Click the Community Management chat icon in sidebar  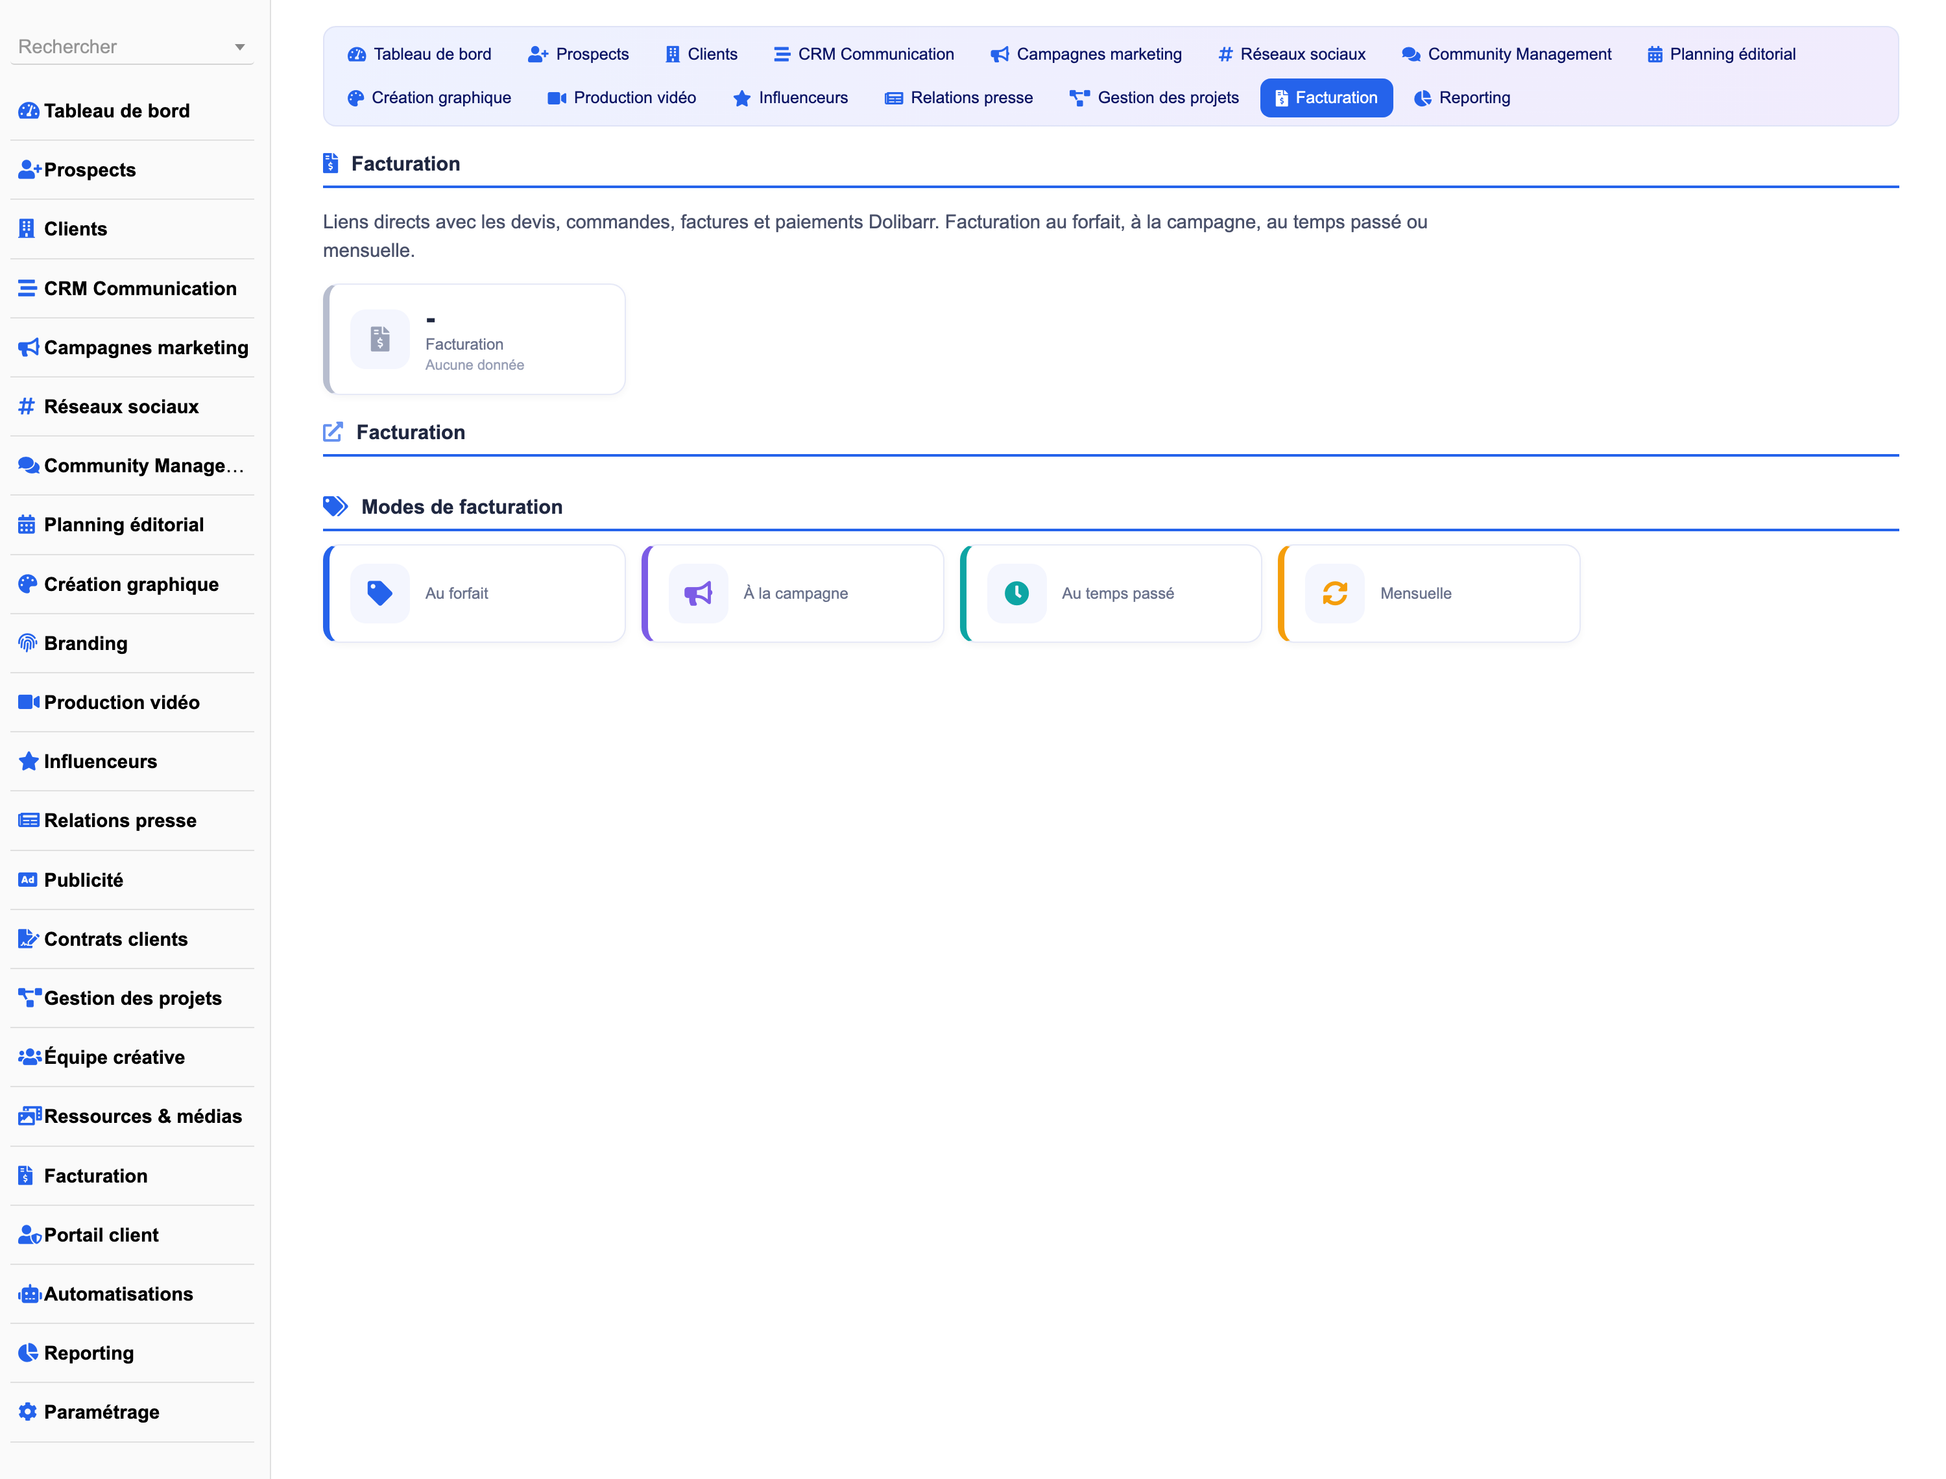29,465
